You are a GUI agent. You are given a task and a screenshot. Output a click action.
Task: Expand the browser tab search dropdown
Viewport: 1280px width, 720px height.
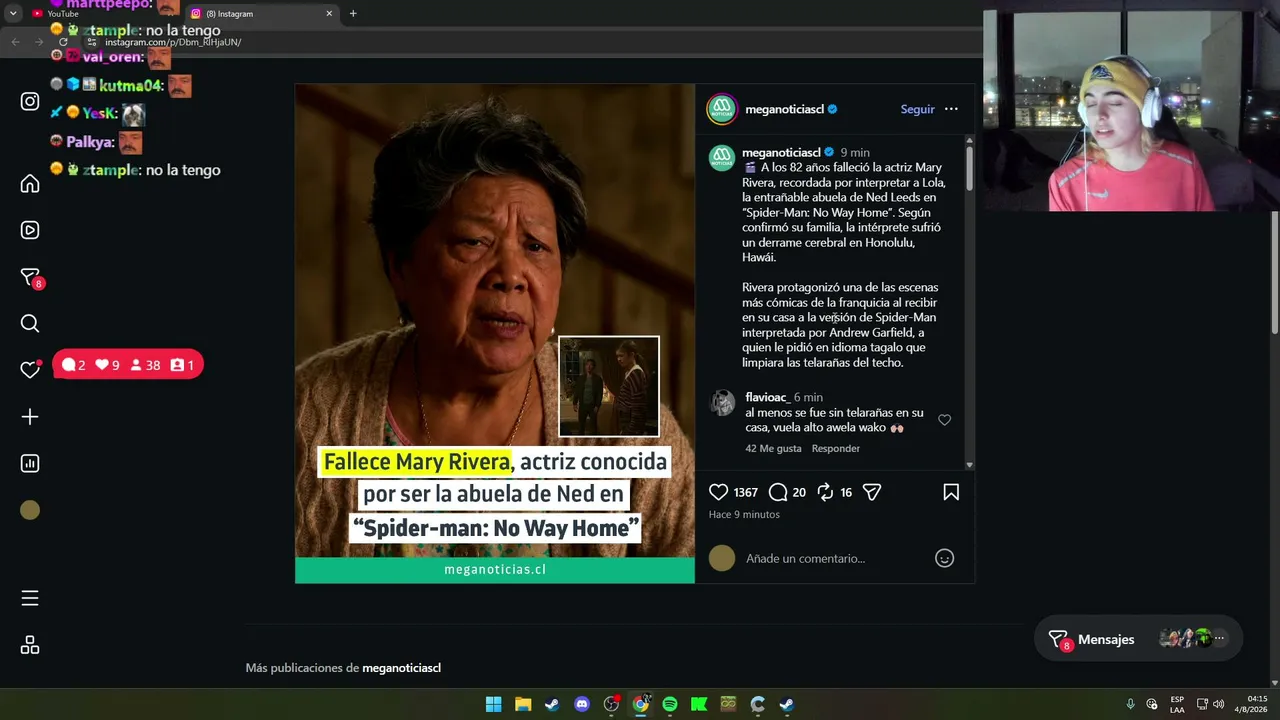tap(13, 14)
